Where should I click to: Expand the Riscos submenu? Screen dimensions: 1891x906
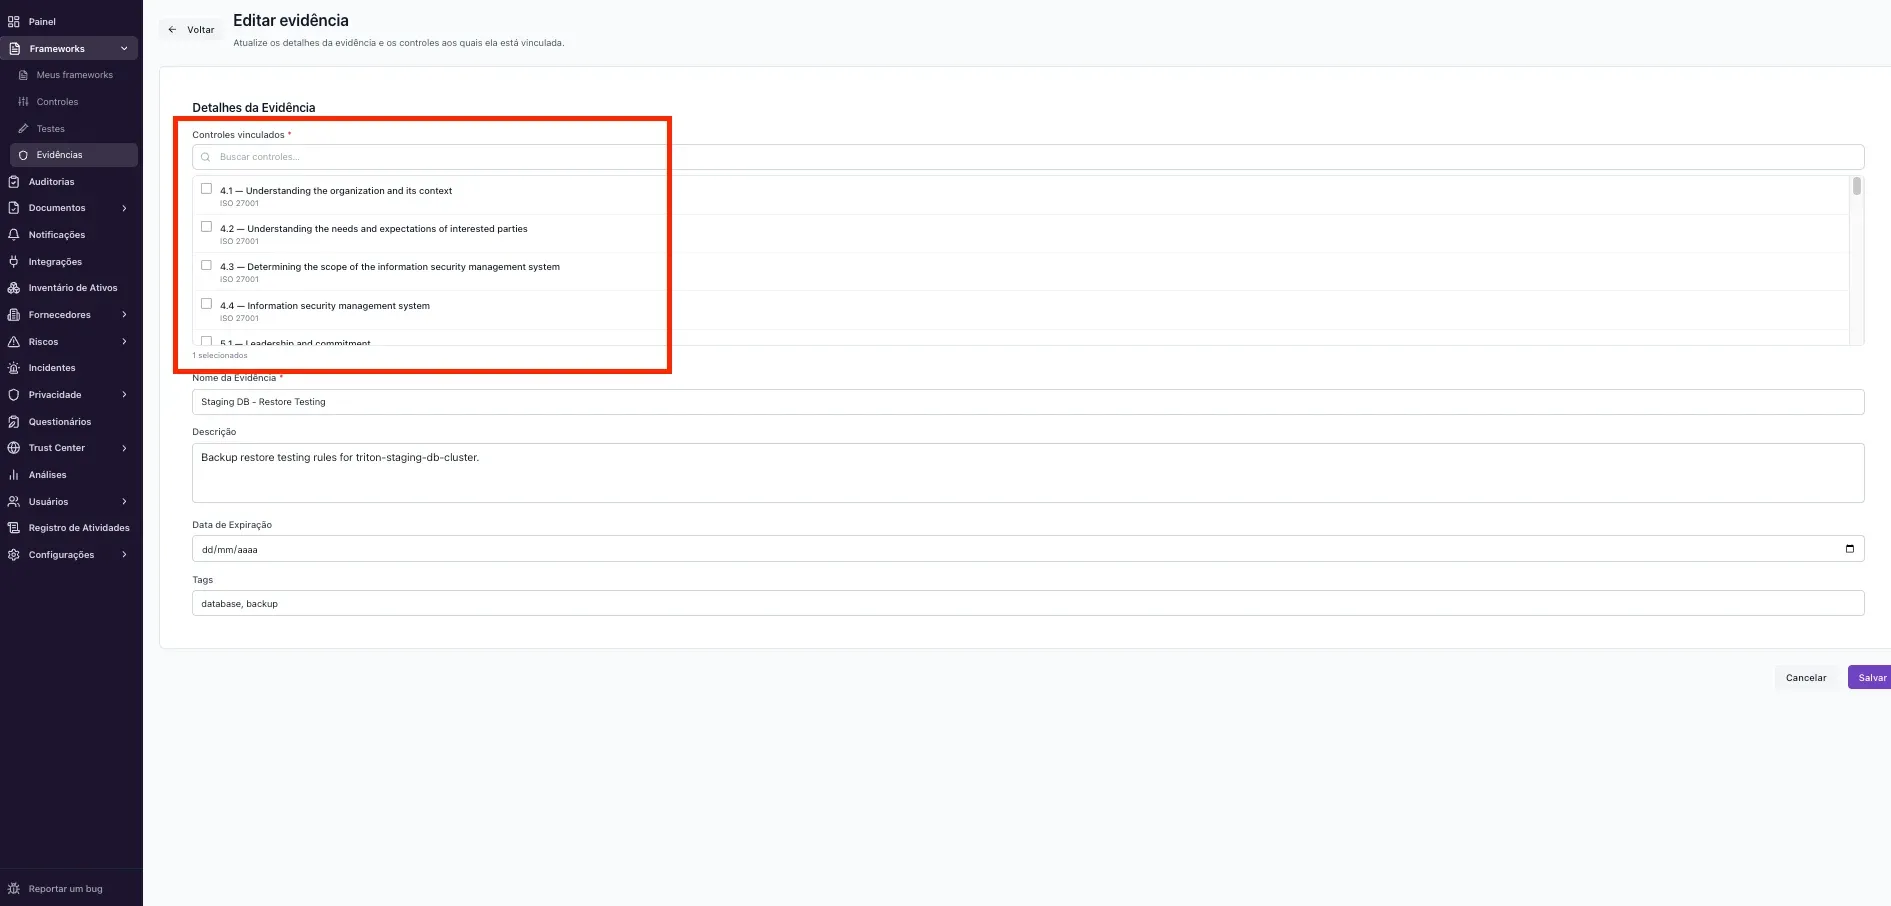pyautogui.click(x=124, y=342)
